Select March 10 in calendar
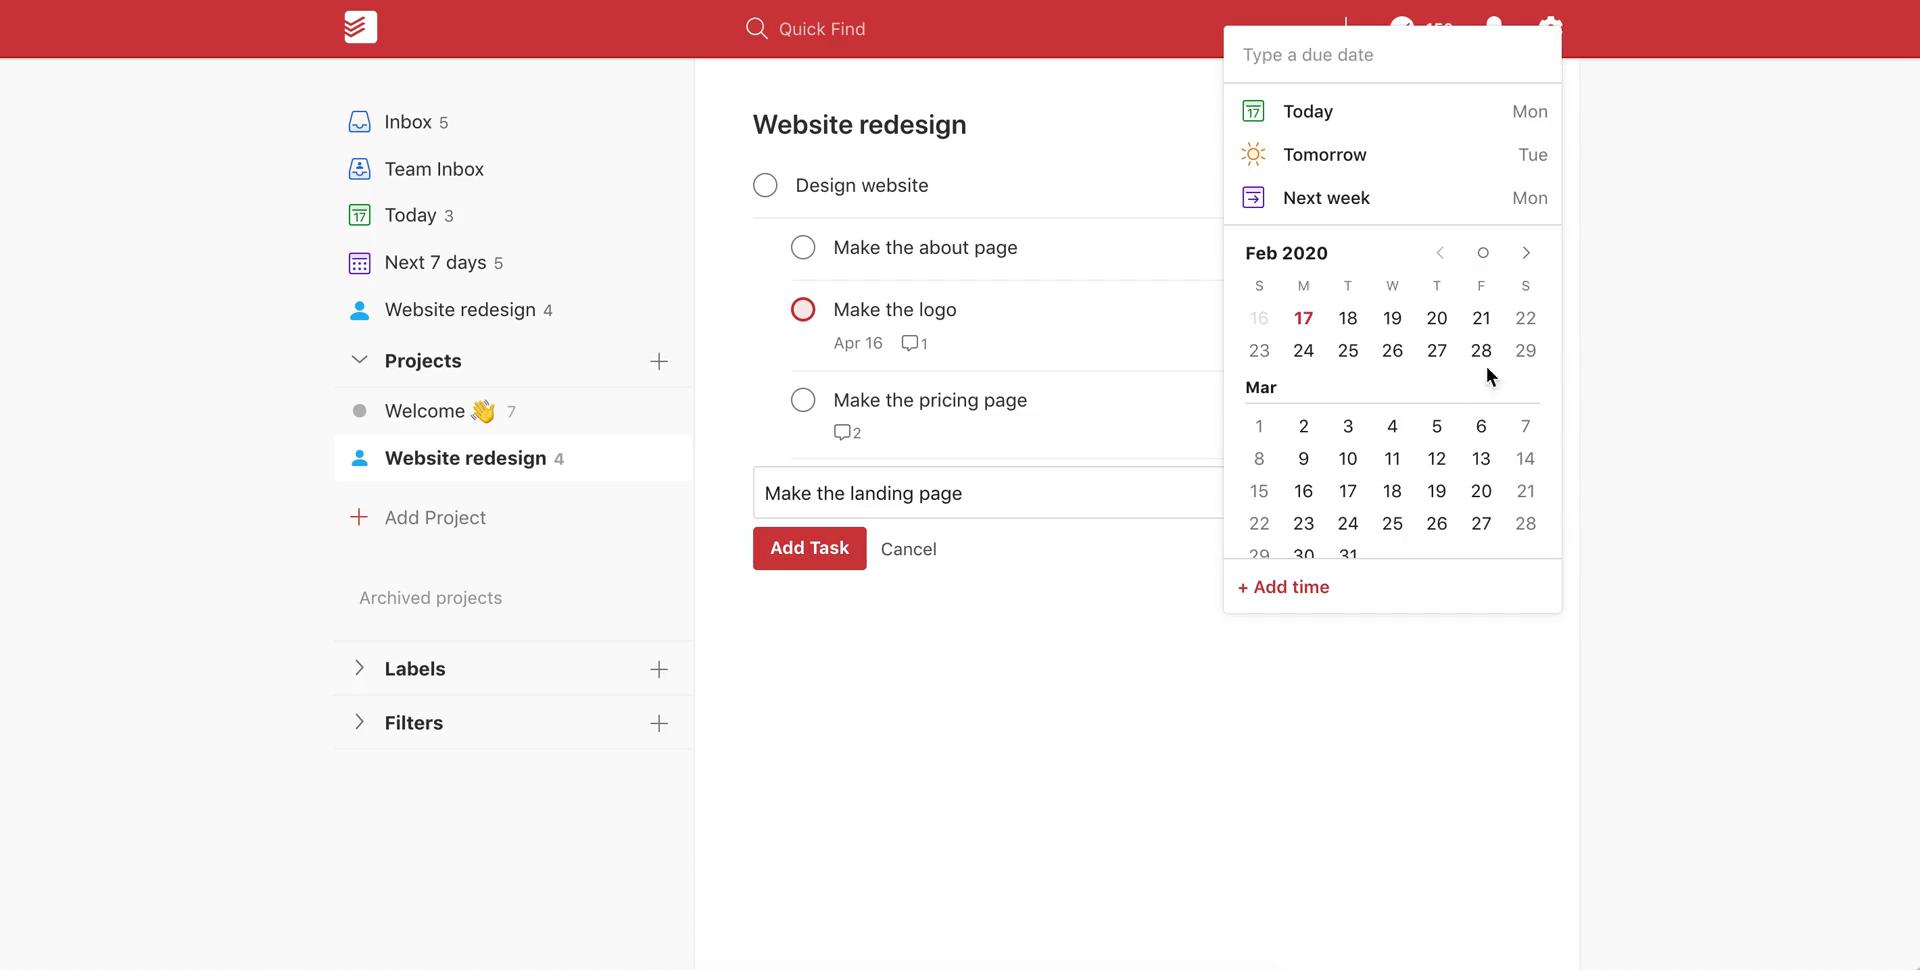The height and width of the screenshot is (970, 1920). click(x=1348, y=458)
